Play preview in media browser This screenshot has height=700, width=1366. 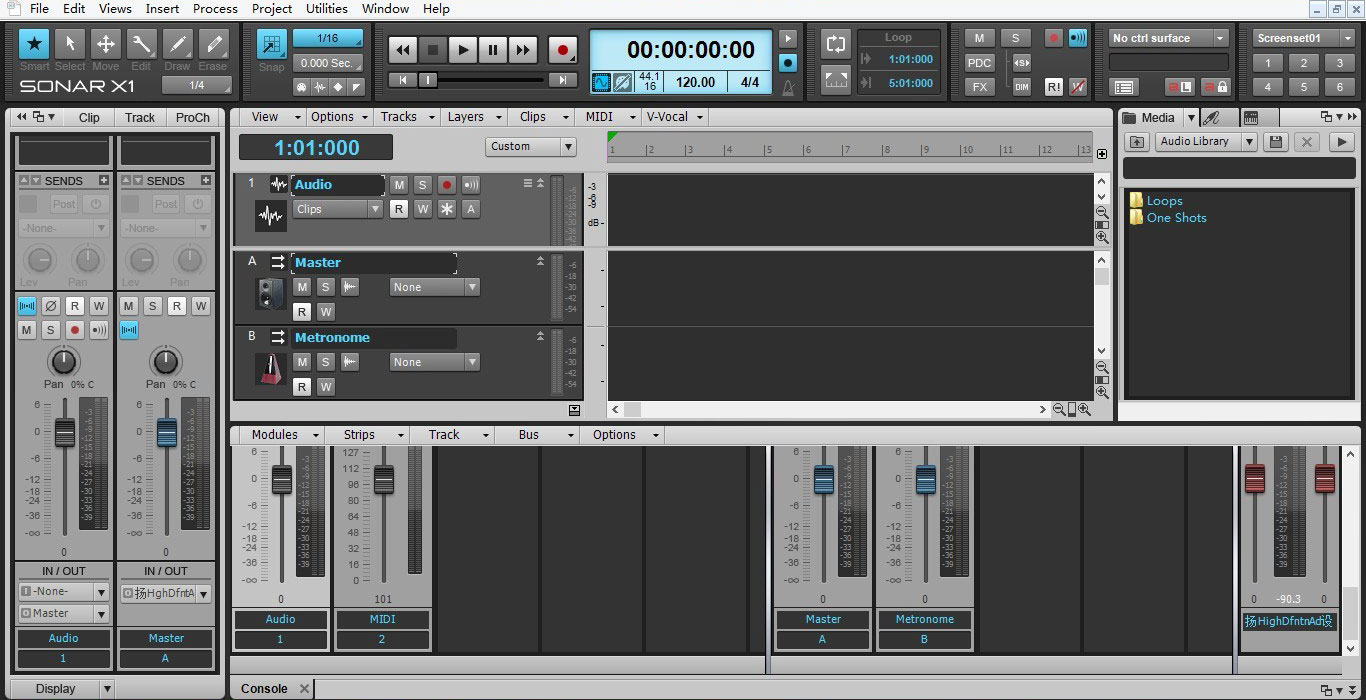1341,142
